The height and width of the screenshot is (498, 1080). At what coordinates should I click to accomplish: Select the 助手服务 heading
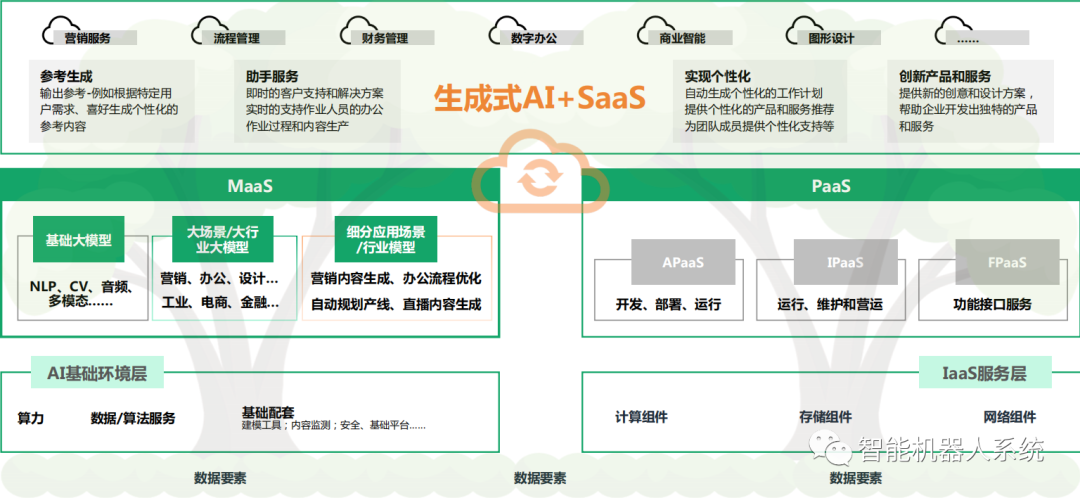[x=272, y=76]
